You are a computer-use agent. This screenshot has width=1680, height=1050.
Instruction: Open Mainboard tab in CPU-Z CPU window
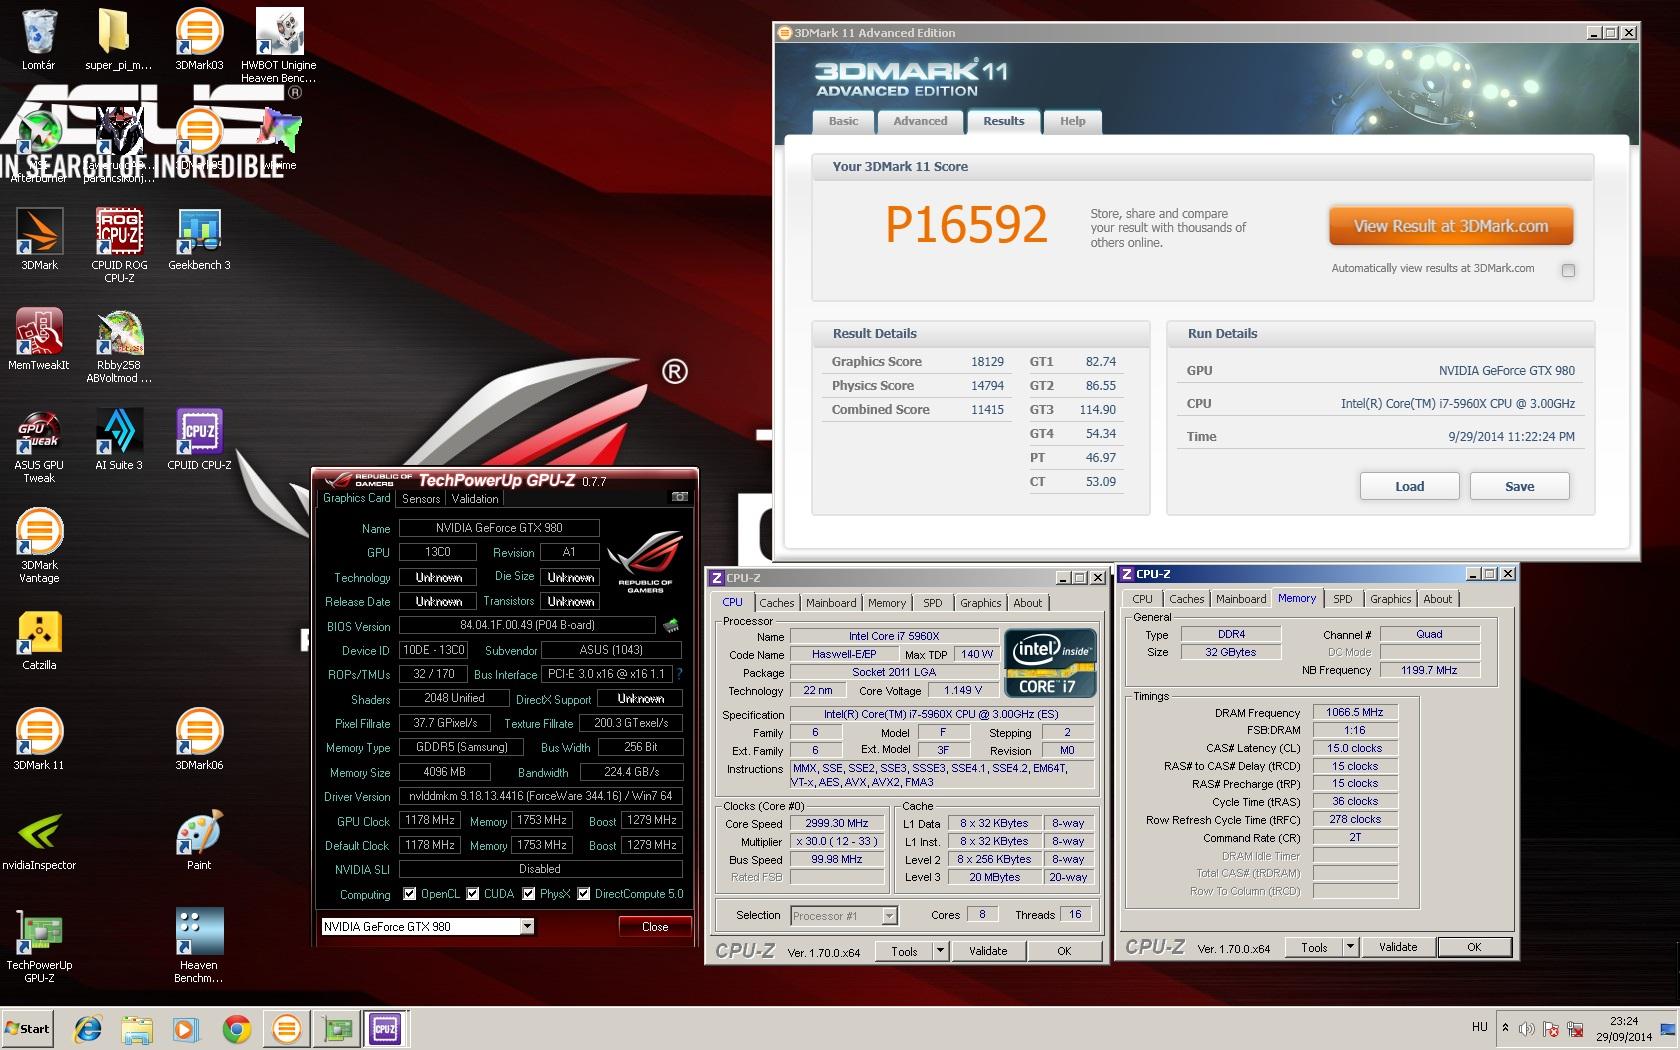pos(831,603)
